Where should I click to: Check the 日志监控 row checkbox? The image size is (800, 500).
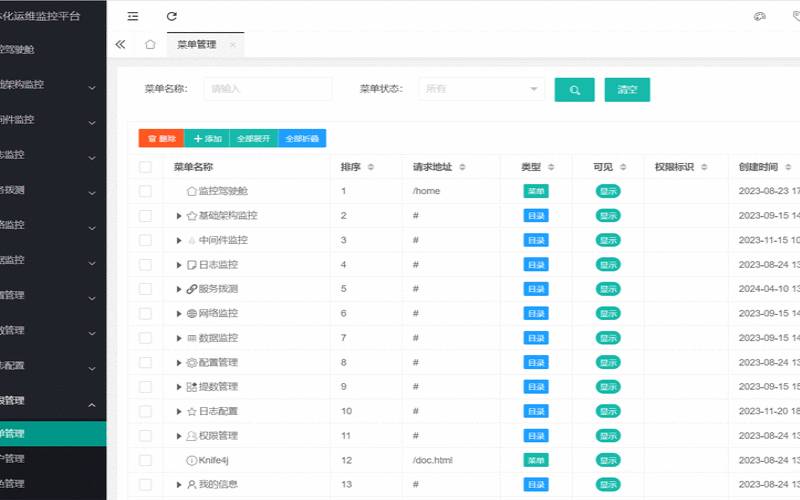coord(145,264)
